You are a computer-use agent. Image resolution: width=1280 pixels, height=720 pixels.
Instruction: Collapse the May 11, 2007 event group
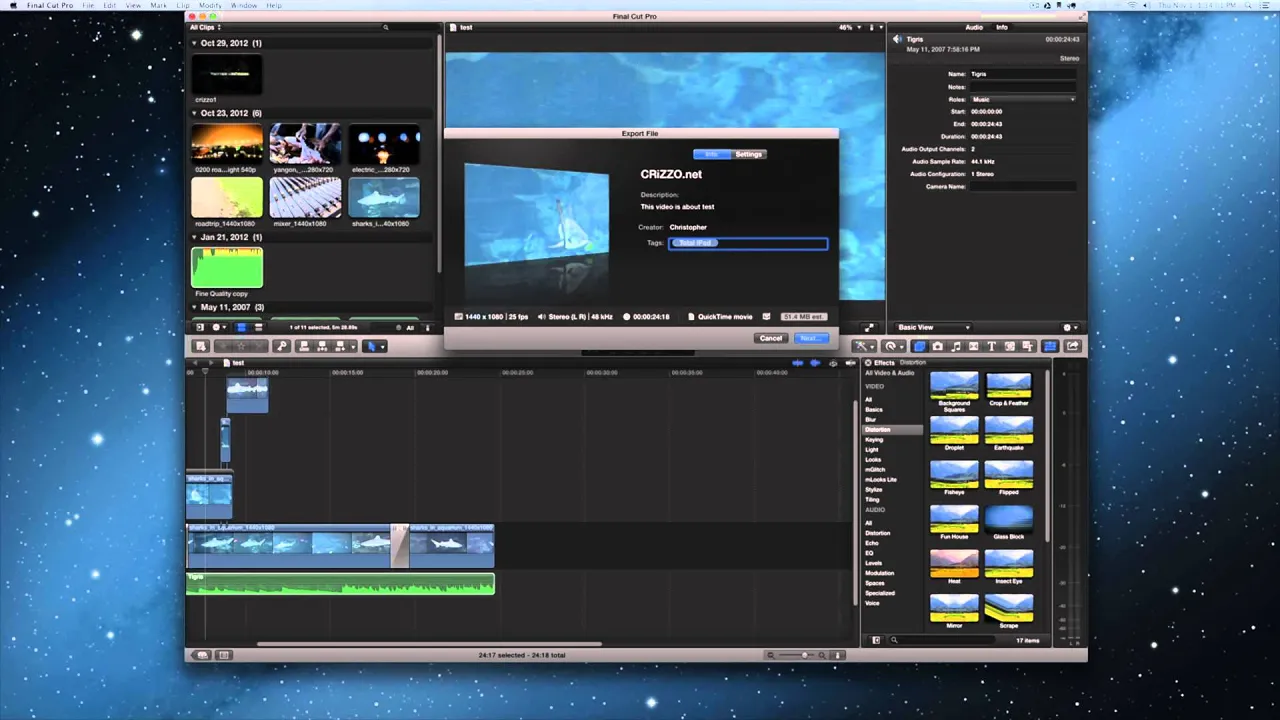195,307
